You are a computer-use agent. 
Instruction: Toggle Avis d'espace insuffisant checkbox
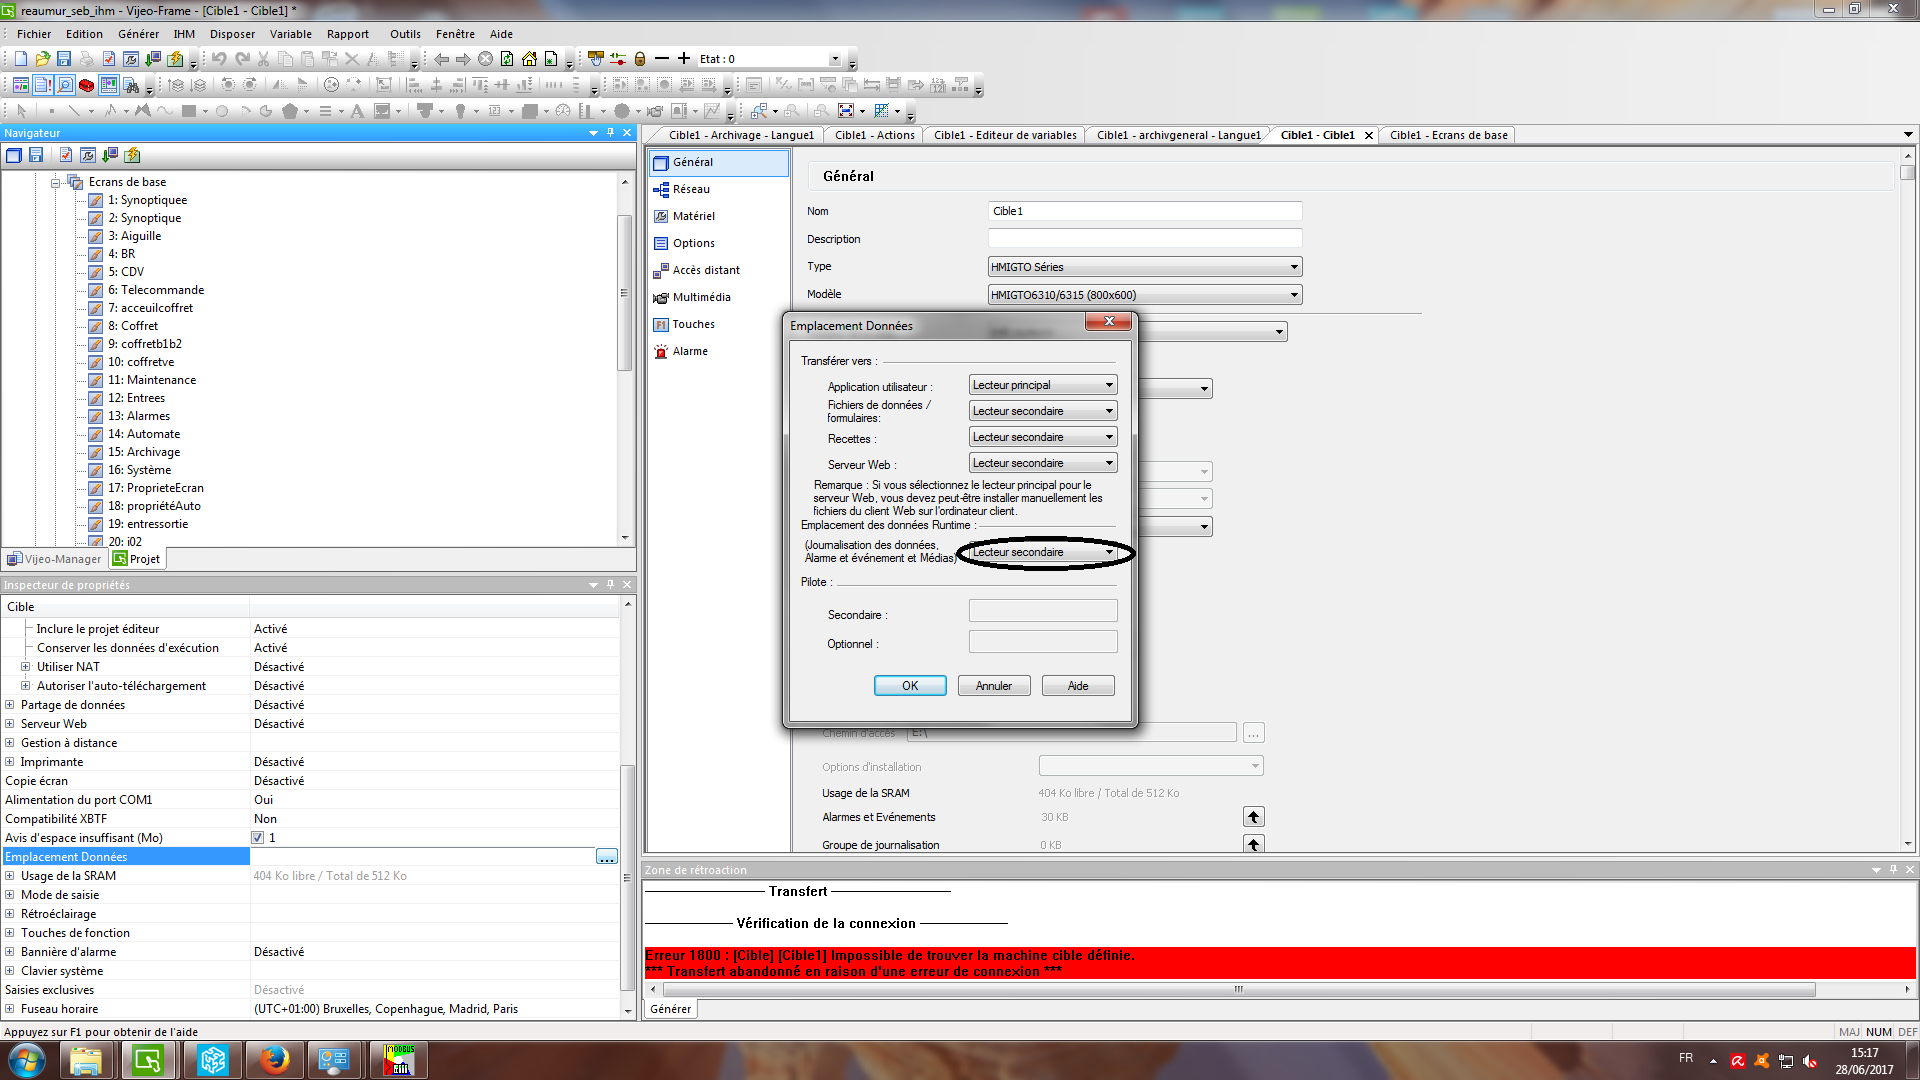[258, 838]
